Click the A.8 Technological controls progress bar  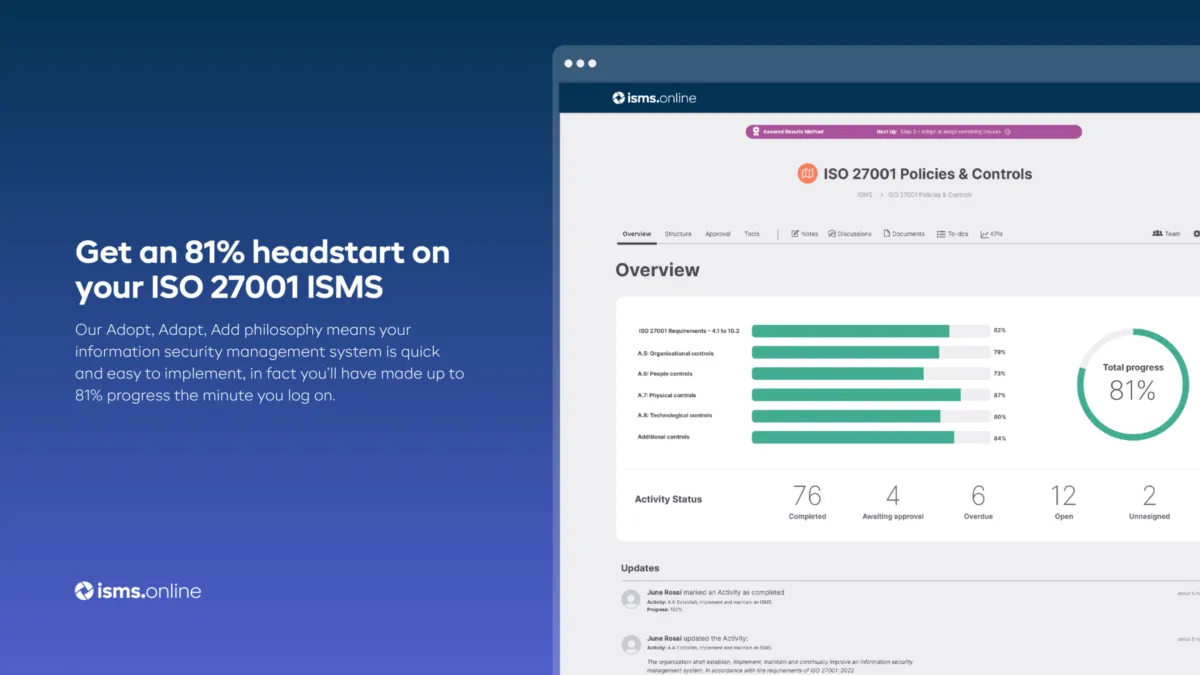(x=870, y=416)
